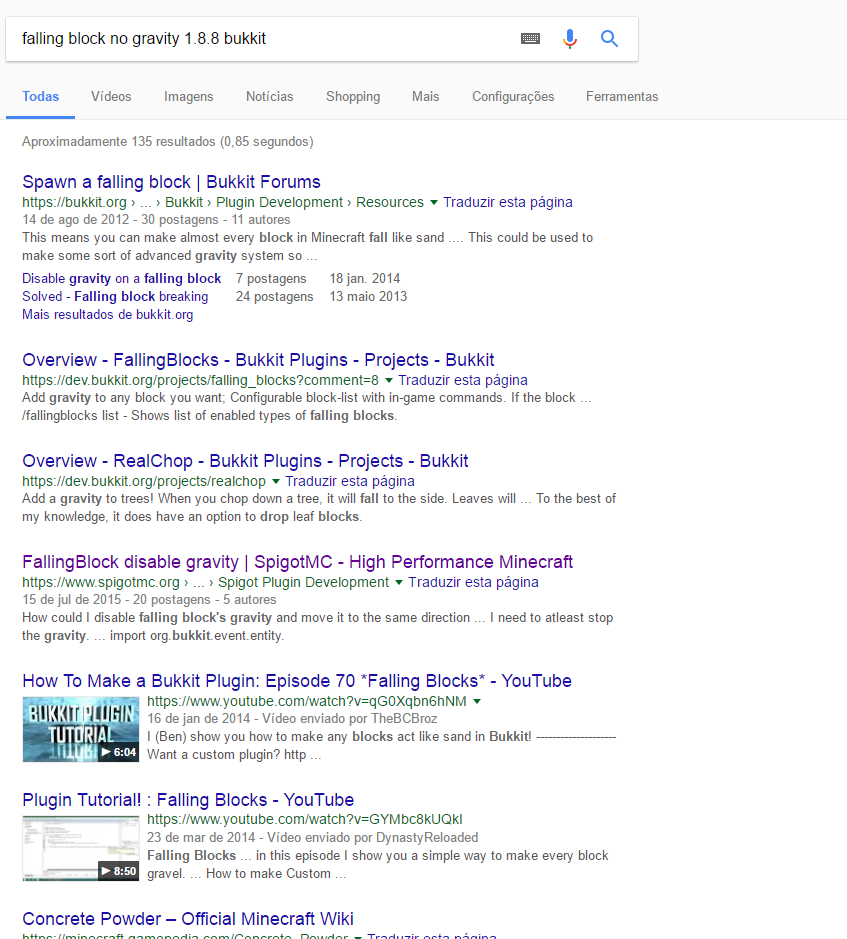Open 'Plugin Tutorial! : Falling Blocks - YouTube' result
This screenshot has width=847, height=939.
pos(188,800)
